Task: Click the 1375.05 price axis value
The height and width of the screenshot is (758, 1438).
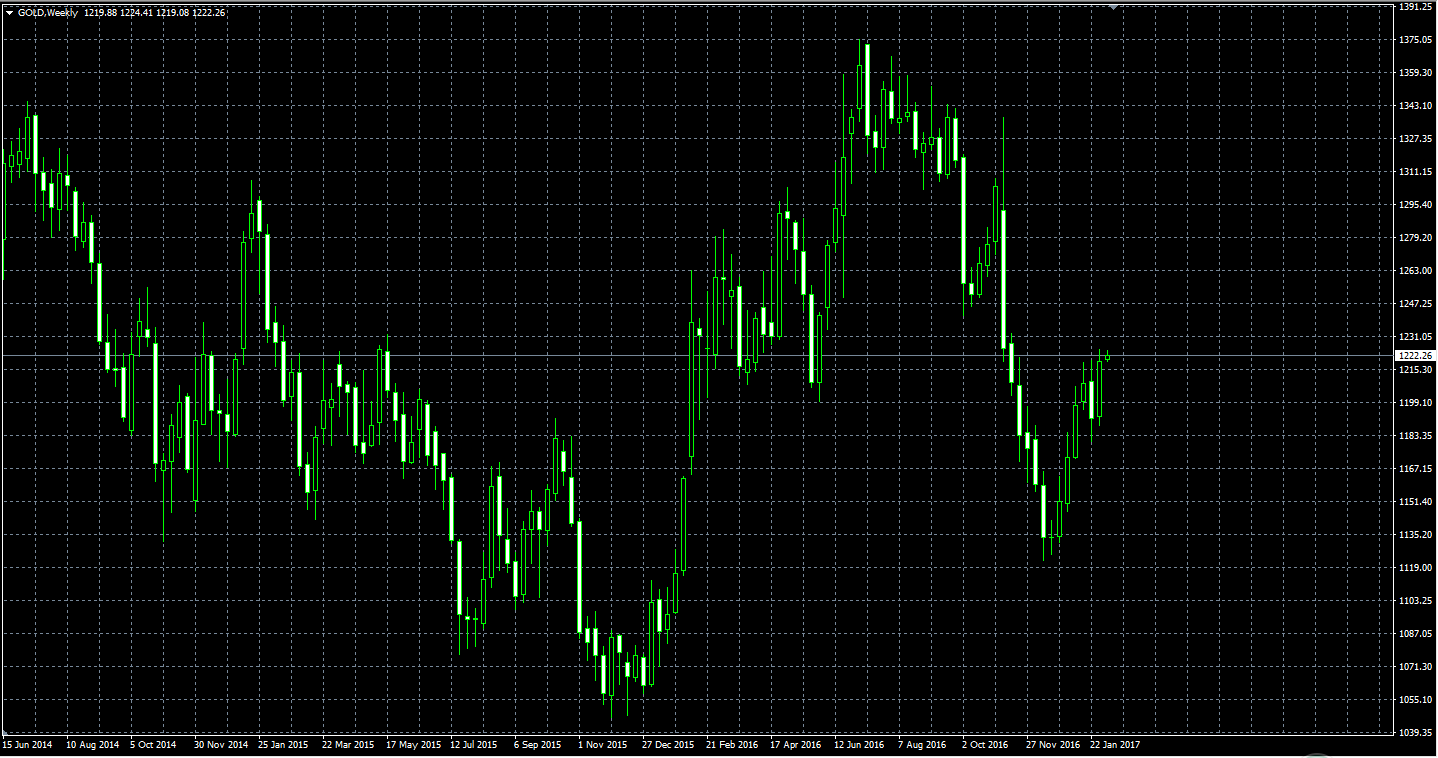Action: [1415, 40]
